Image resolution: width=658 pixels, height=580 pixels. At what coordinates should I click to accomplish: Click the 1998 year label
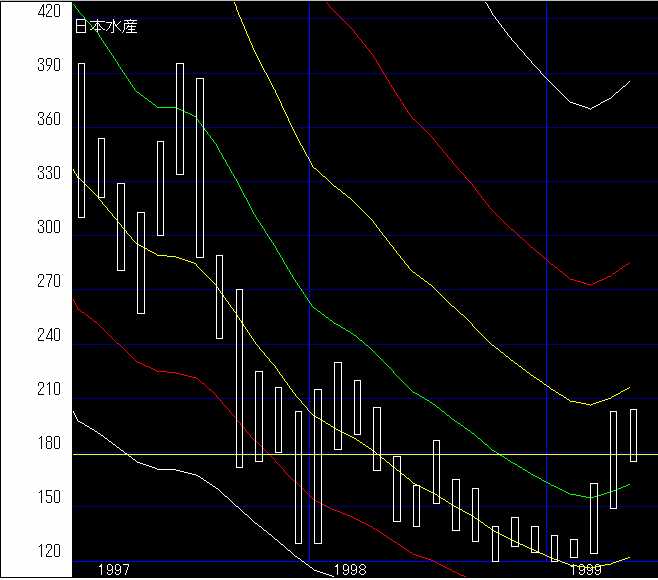click(x=349, y=569)
